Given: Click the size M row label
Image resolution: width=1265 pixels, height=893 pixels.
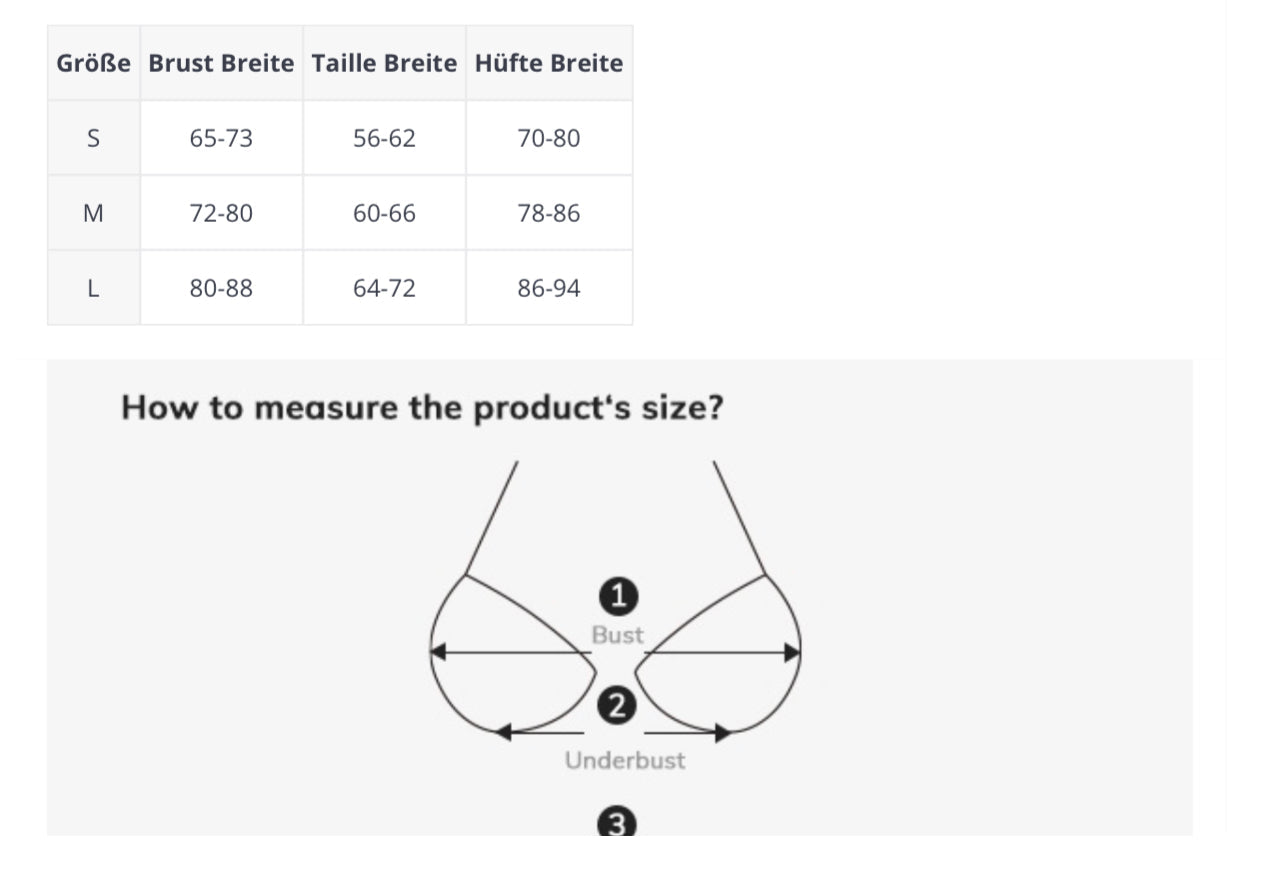Looking at the screenshot, I should (93, 213).
